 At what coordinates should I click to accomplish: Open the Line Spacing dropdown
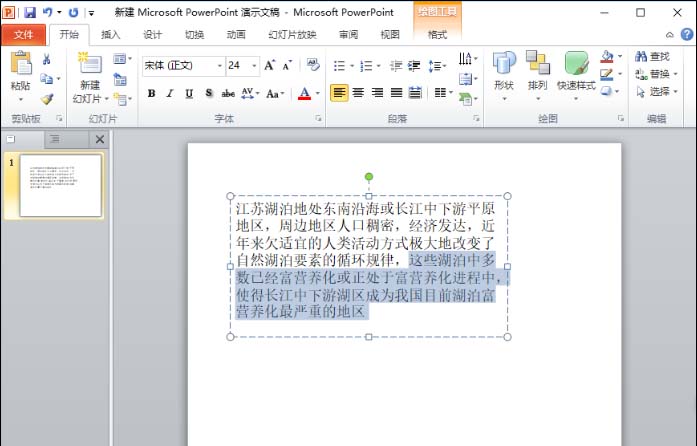(x=437, y=66)
